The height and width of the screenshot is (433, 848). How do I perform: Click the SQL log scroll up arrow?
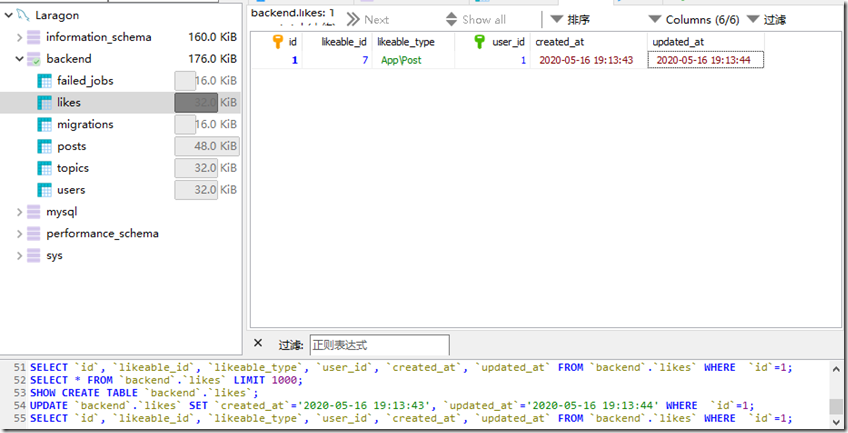836,370
